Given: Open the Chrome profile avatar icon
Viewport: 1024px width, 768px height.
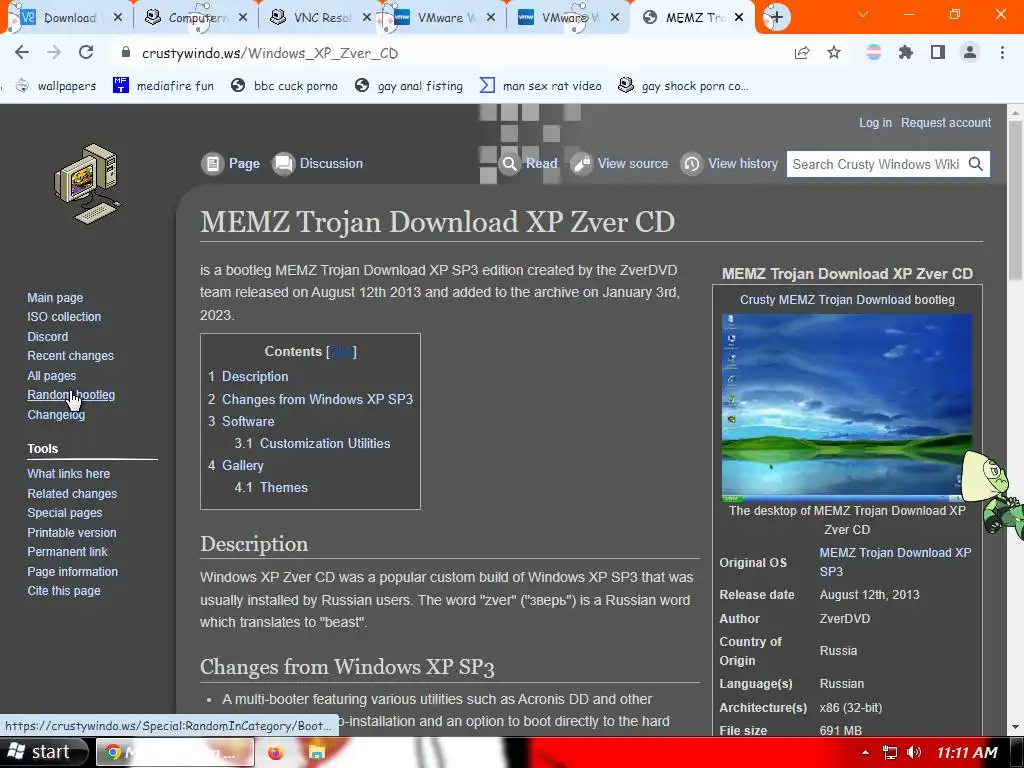Looking at the screenshot, I should pyautogui.click(x=970, y=52).
